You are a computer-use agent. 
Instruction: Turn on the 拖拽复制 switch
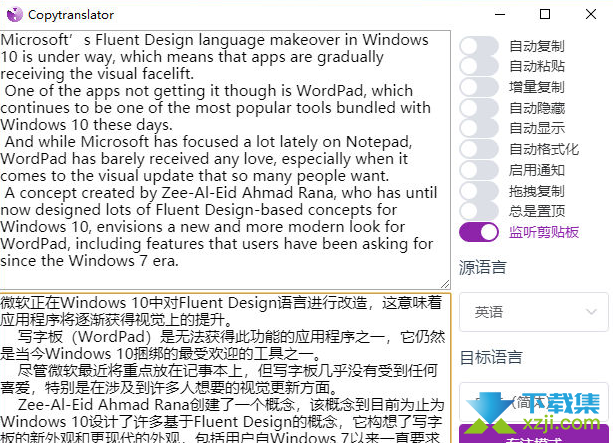479,191
